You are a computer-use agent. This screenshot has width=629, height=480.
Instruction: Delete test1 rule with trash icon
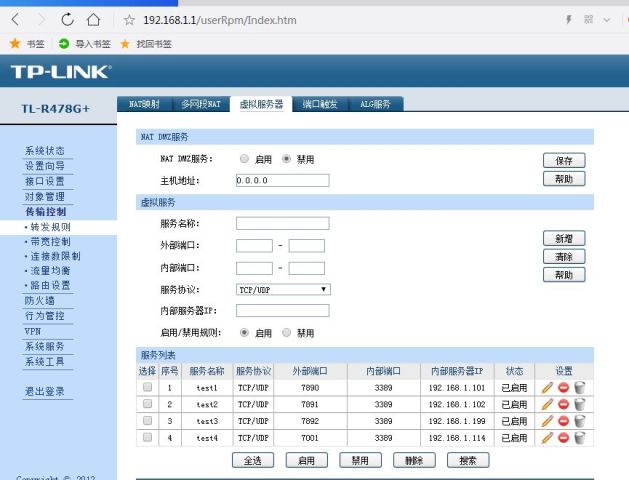pos(580,388)
